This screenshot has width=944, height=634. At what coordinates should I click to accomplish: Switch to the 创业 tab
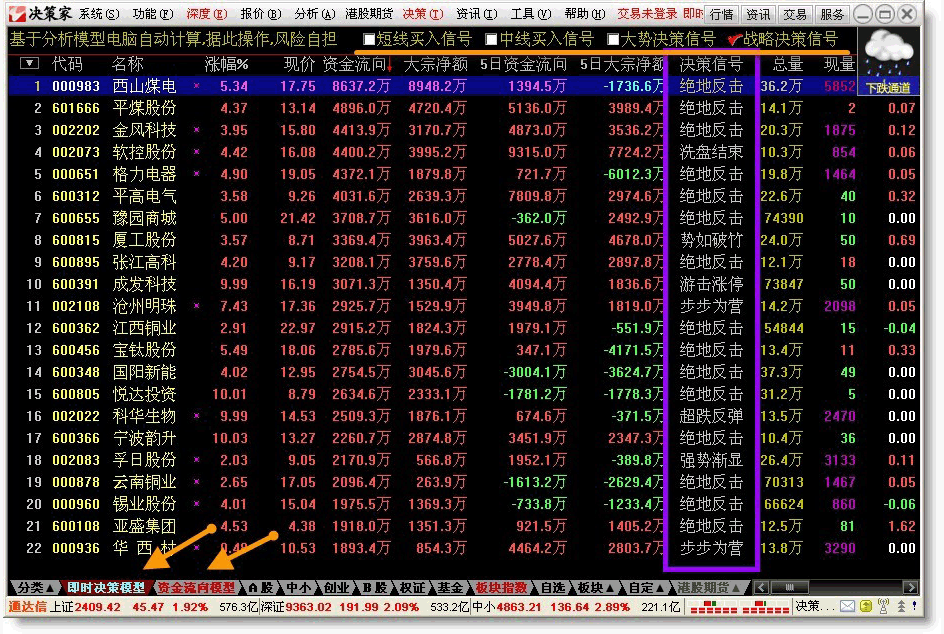coord(336,588)
